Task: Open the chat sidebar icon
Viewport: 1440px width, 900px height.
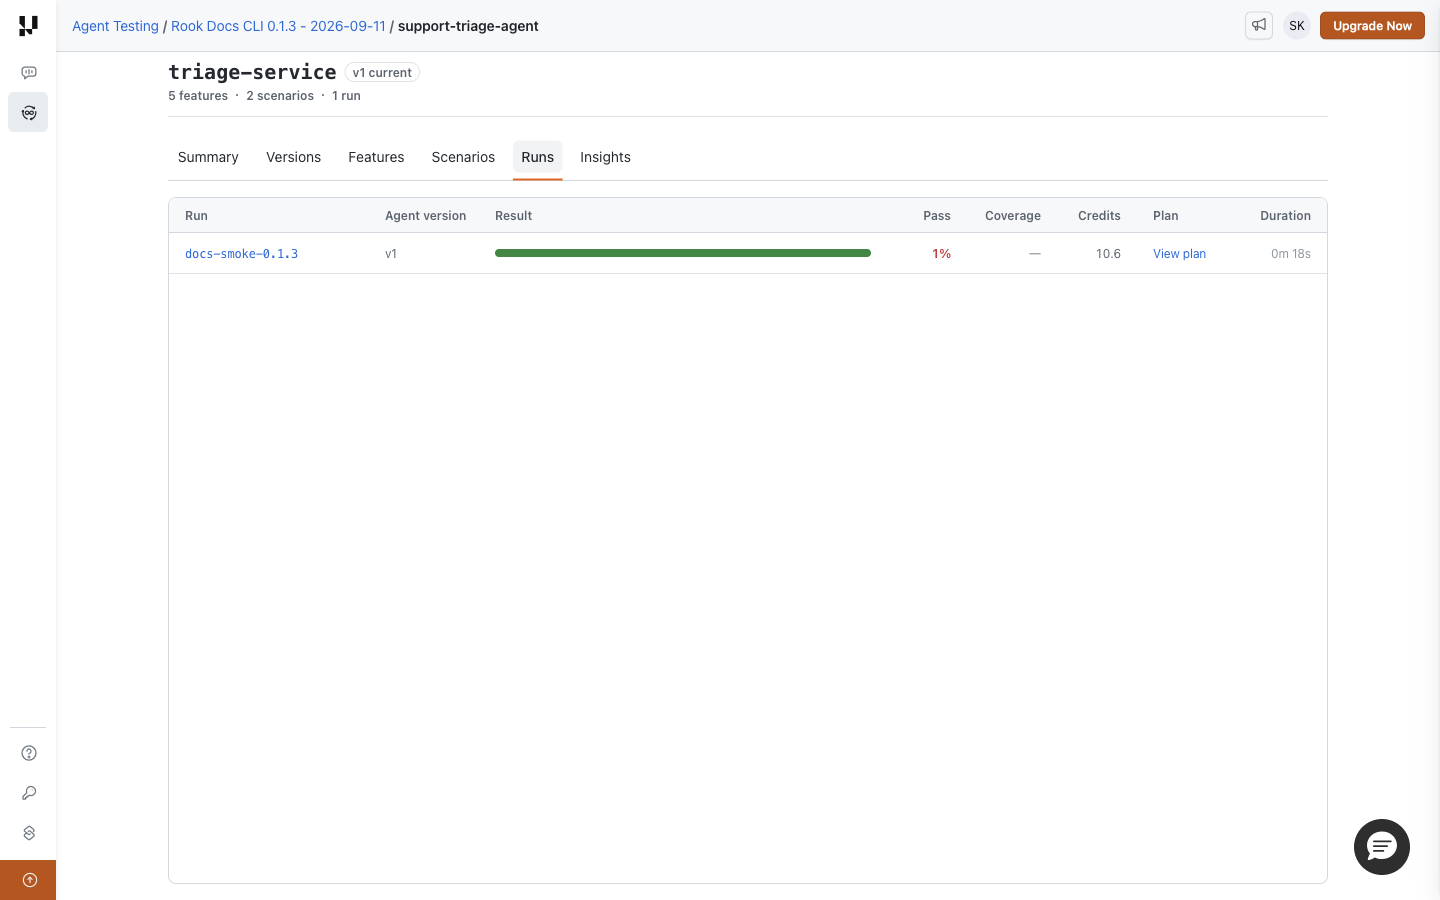Action: coord(29,73)
